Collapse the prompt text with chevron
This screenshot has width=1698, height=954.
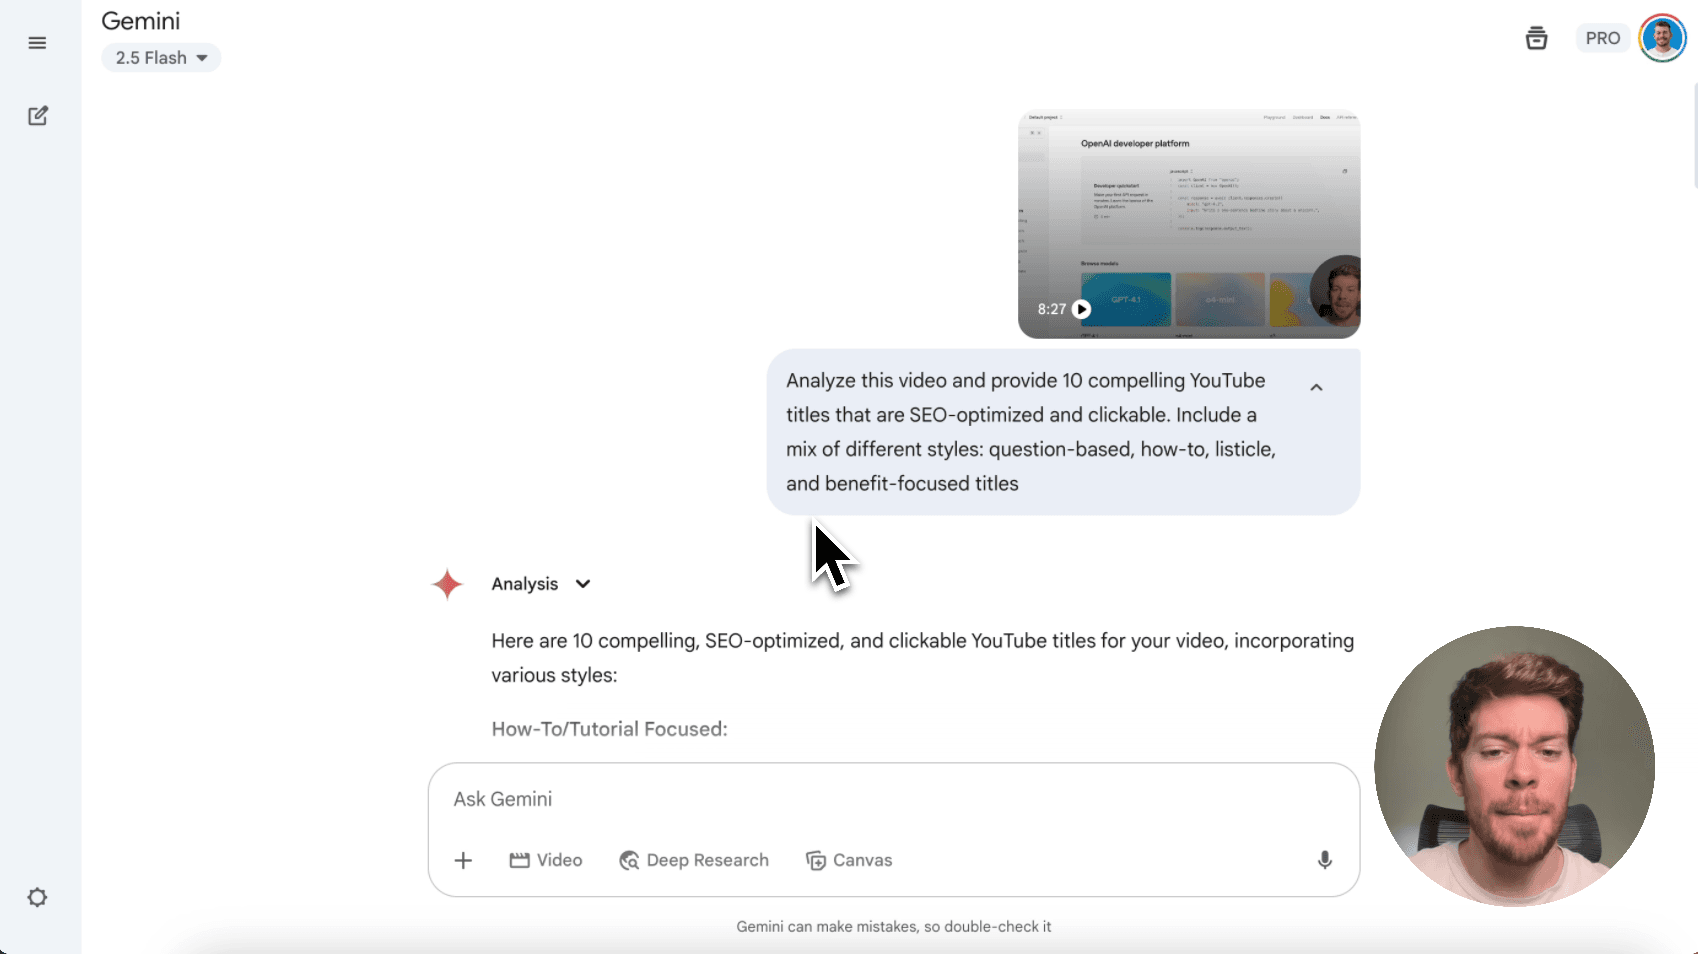point(1316,387)
